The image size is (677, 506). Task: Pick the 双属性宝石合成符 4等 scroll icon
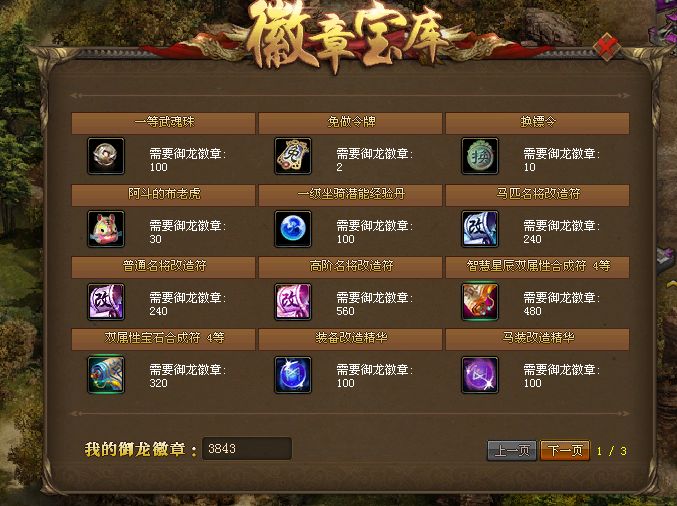(x=106, y=374)
